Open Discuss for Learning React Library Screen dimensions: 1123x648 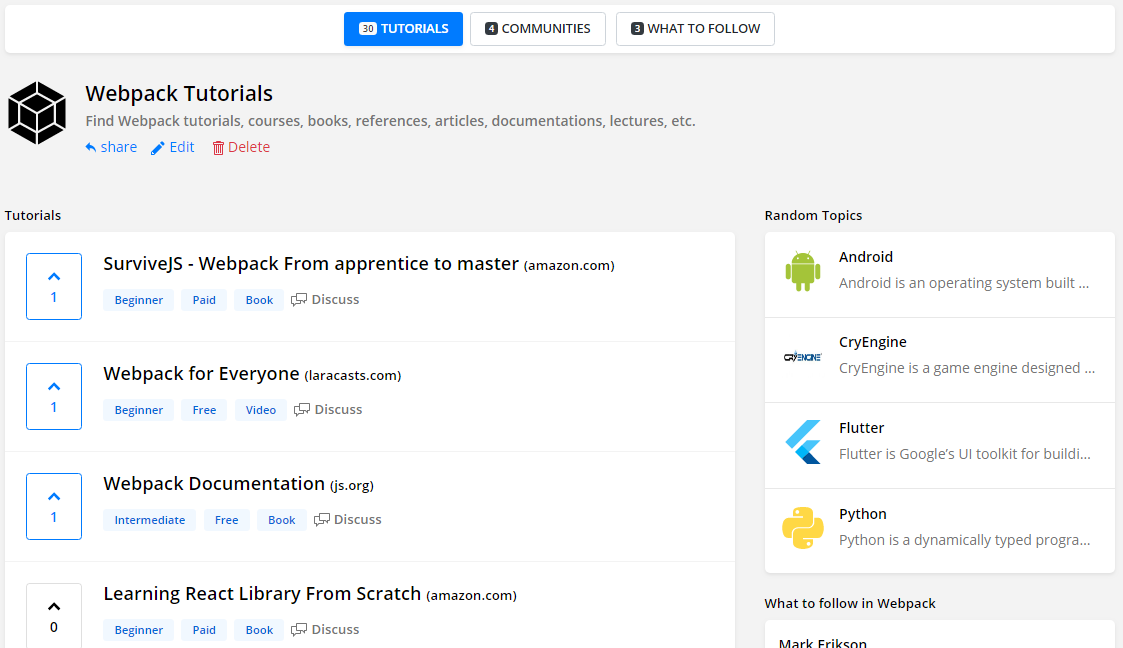[x=325, y=629]
